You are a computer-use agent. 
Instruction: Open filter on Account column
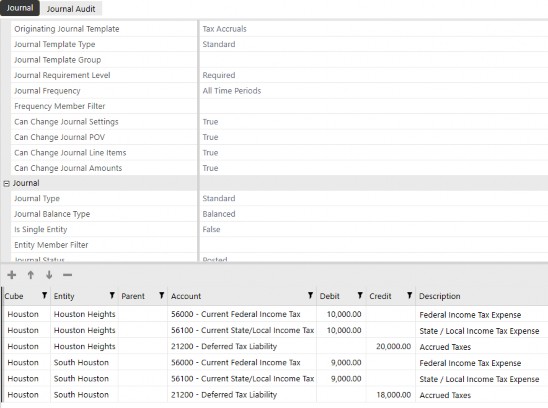(310, 296)
